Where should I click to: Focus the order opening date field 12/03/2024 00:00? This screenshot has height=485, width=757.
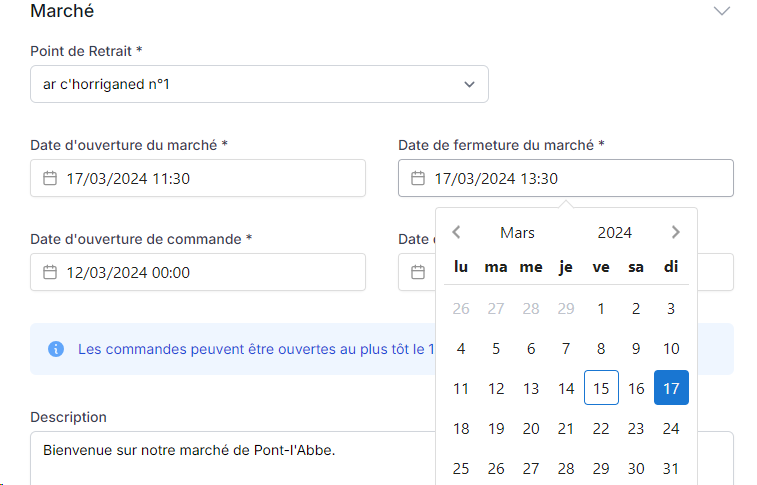198,272
